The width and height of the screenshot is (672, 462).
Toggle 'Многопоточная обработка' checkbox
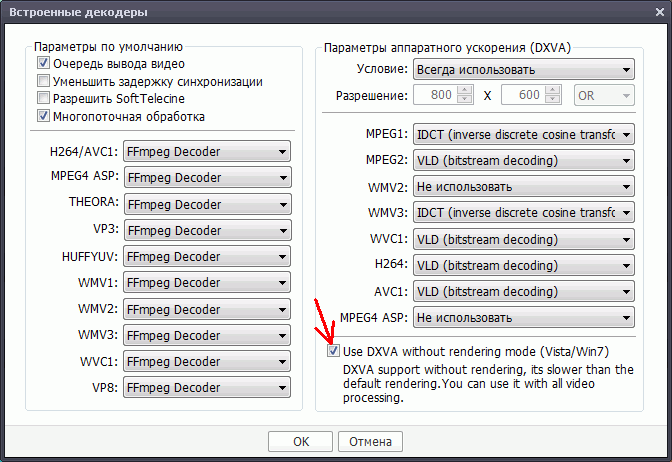click(x=43, y=115)
